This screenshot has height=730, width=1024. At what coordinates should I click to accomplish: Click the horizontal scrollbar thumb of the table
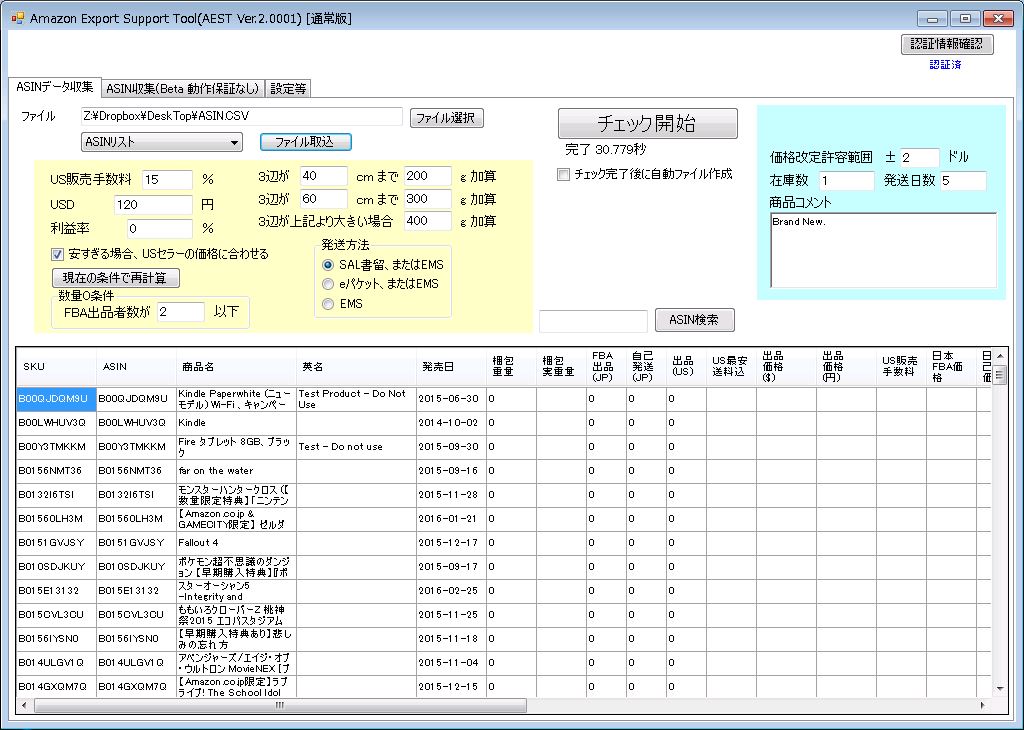(x=280, y=705)
